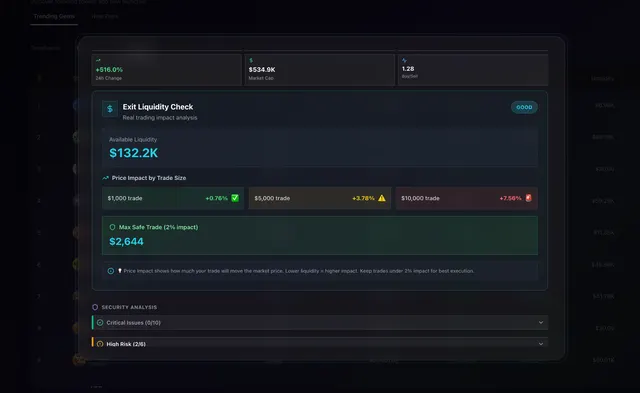
Task: Click the Max Safe Trade (2% impact) label
Action: [158, 227]
